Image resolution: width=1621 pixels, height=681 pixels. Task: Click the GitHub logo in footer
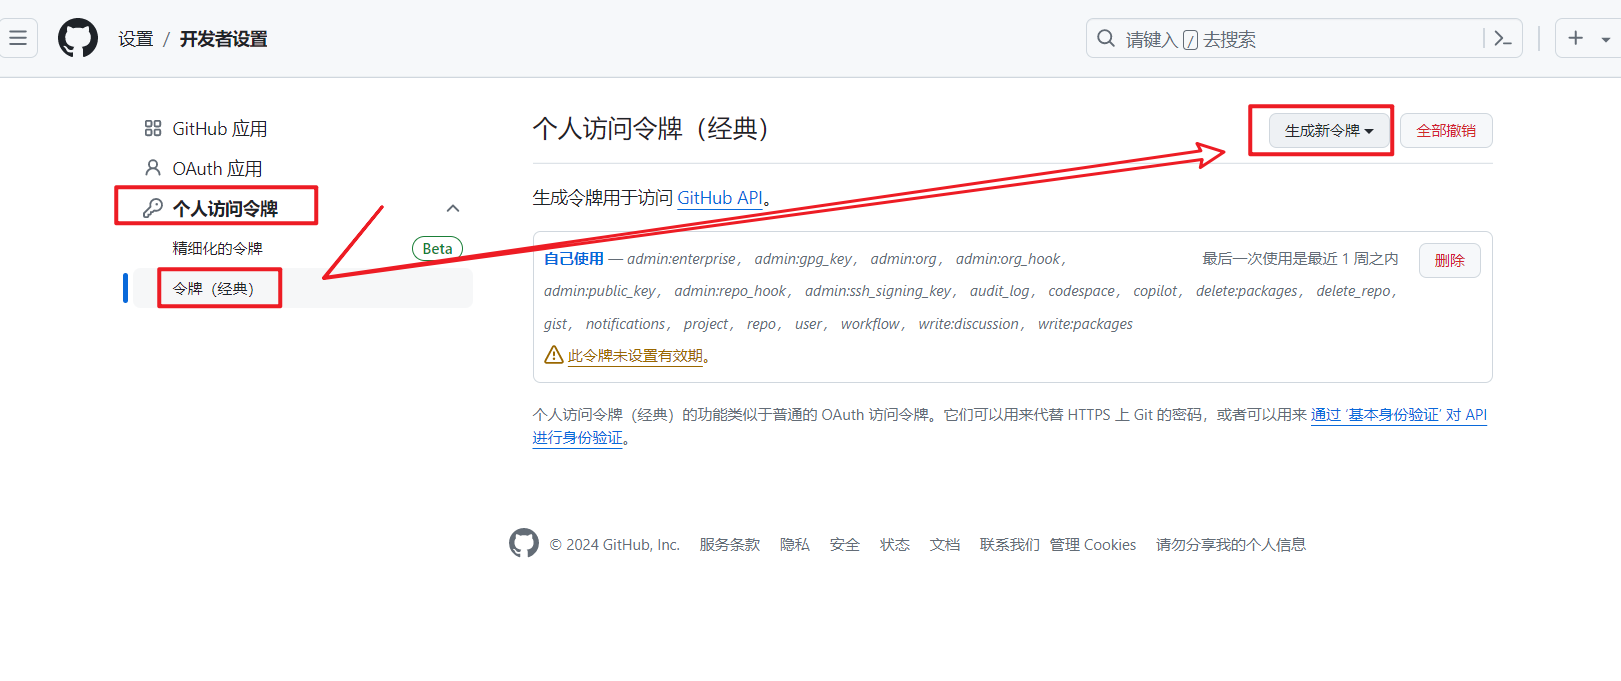pos(523,543)
